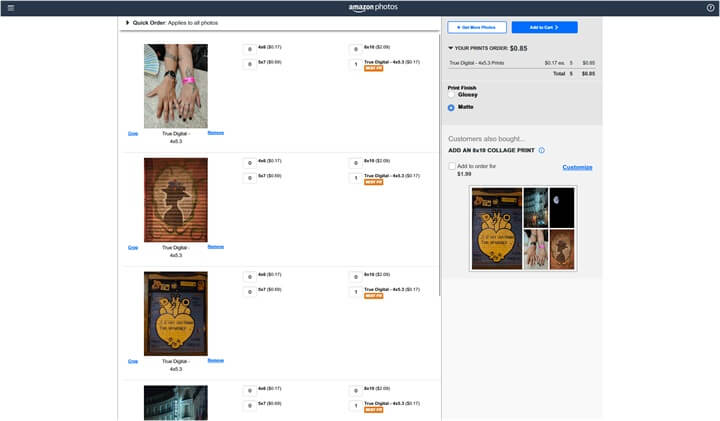
Task: Click the yellow heart poster photo thumbnail
Action: (x=176, y=314)
